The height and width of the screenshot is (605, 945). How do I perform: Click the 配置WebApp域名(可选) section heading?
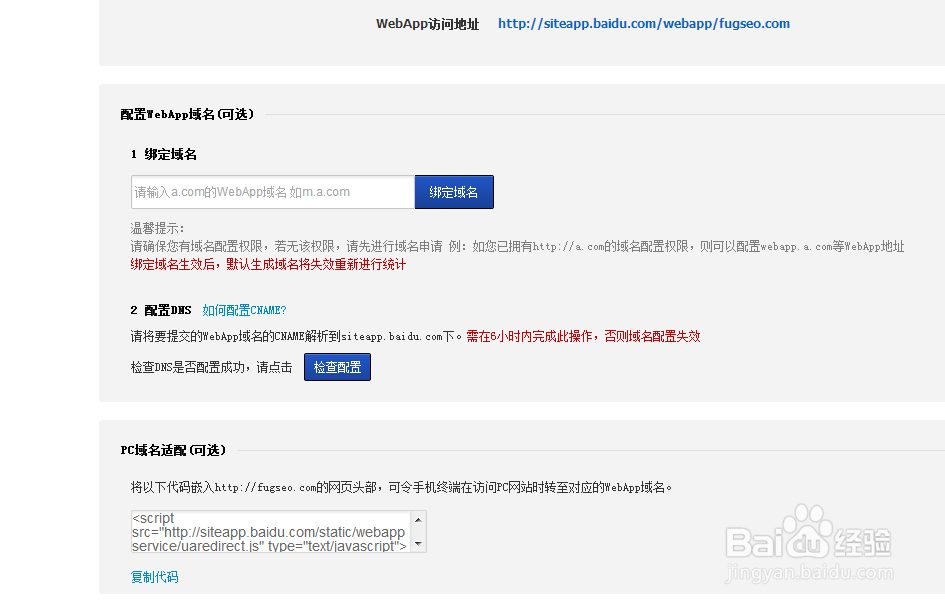pyautogui.click(x=187, y=114)
